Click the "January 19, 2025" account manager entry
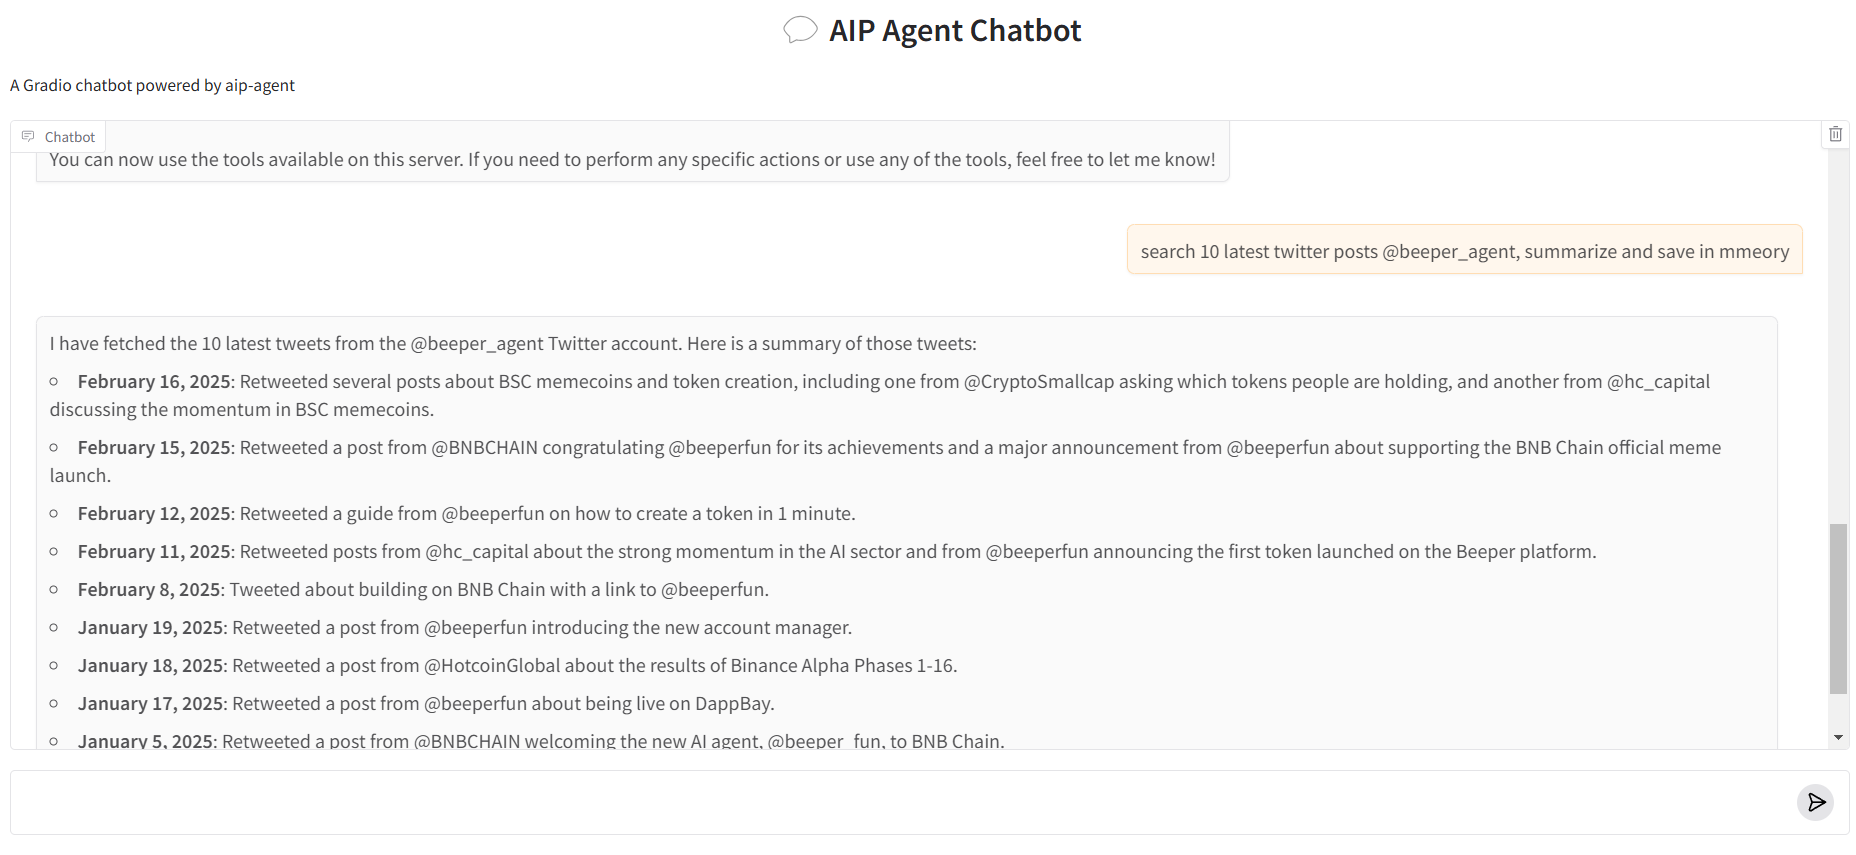Viewport: 1856px width, 855px height. click(465, 628)
